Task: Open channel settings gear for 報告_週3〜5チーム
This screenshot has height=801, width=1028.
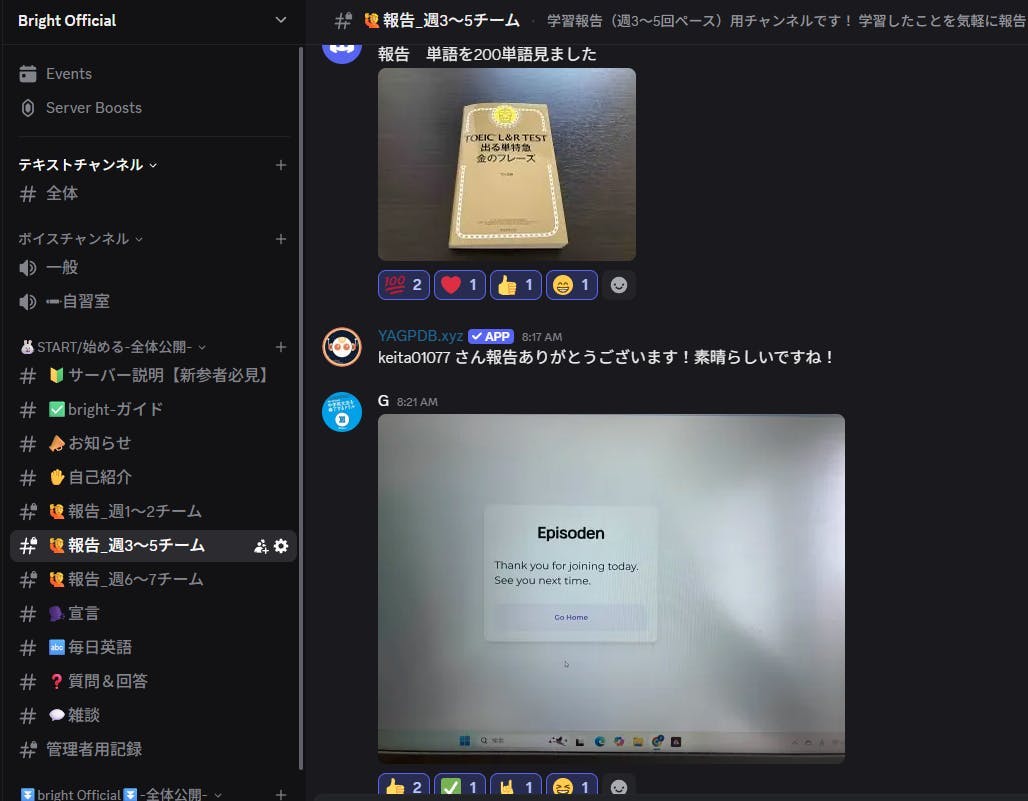Action: 281,546
